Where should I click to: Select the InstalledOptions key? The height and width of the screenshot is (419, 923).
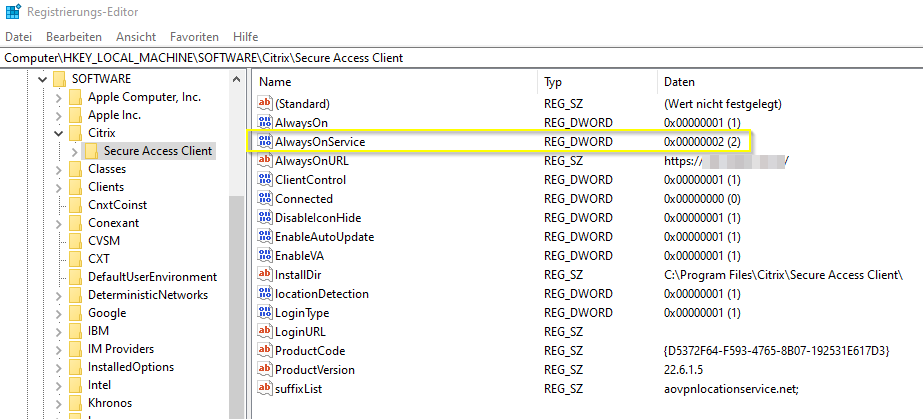131,367
